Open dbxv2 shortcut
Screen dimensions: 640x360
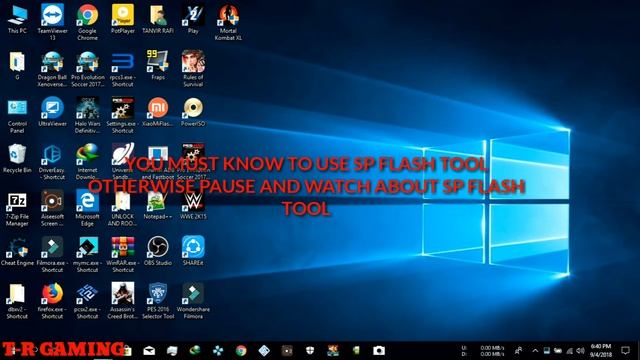17,301
